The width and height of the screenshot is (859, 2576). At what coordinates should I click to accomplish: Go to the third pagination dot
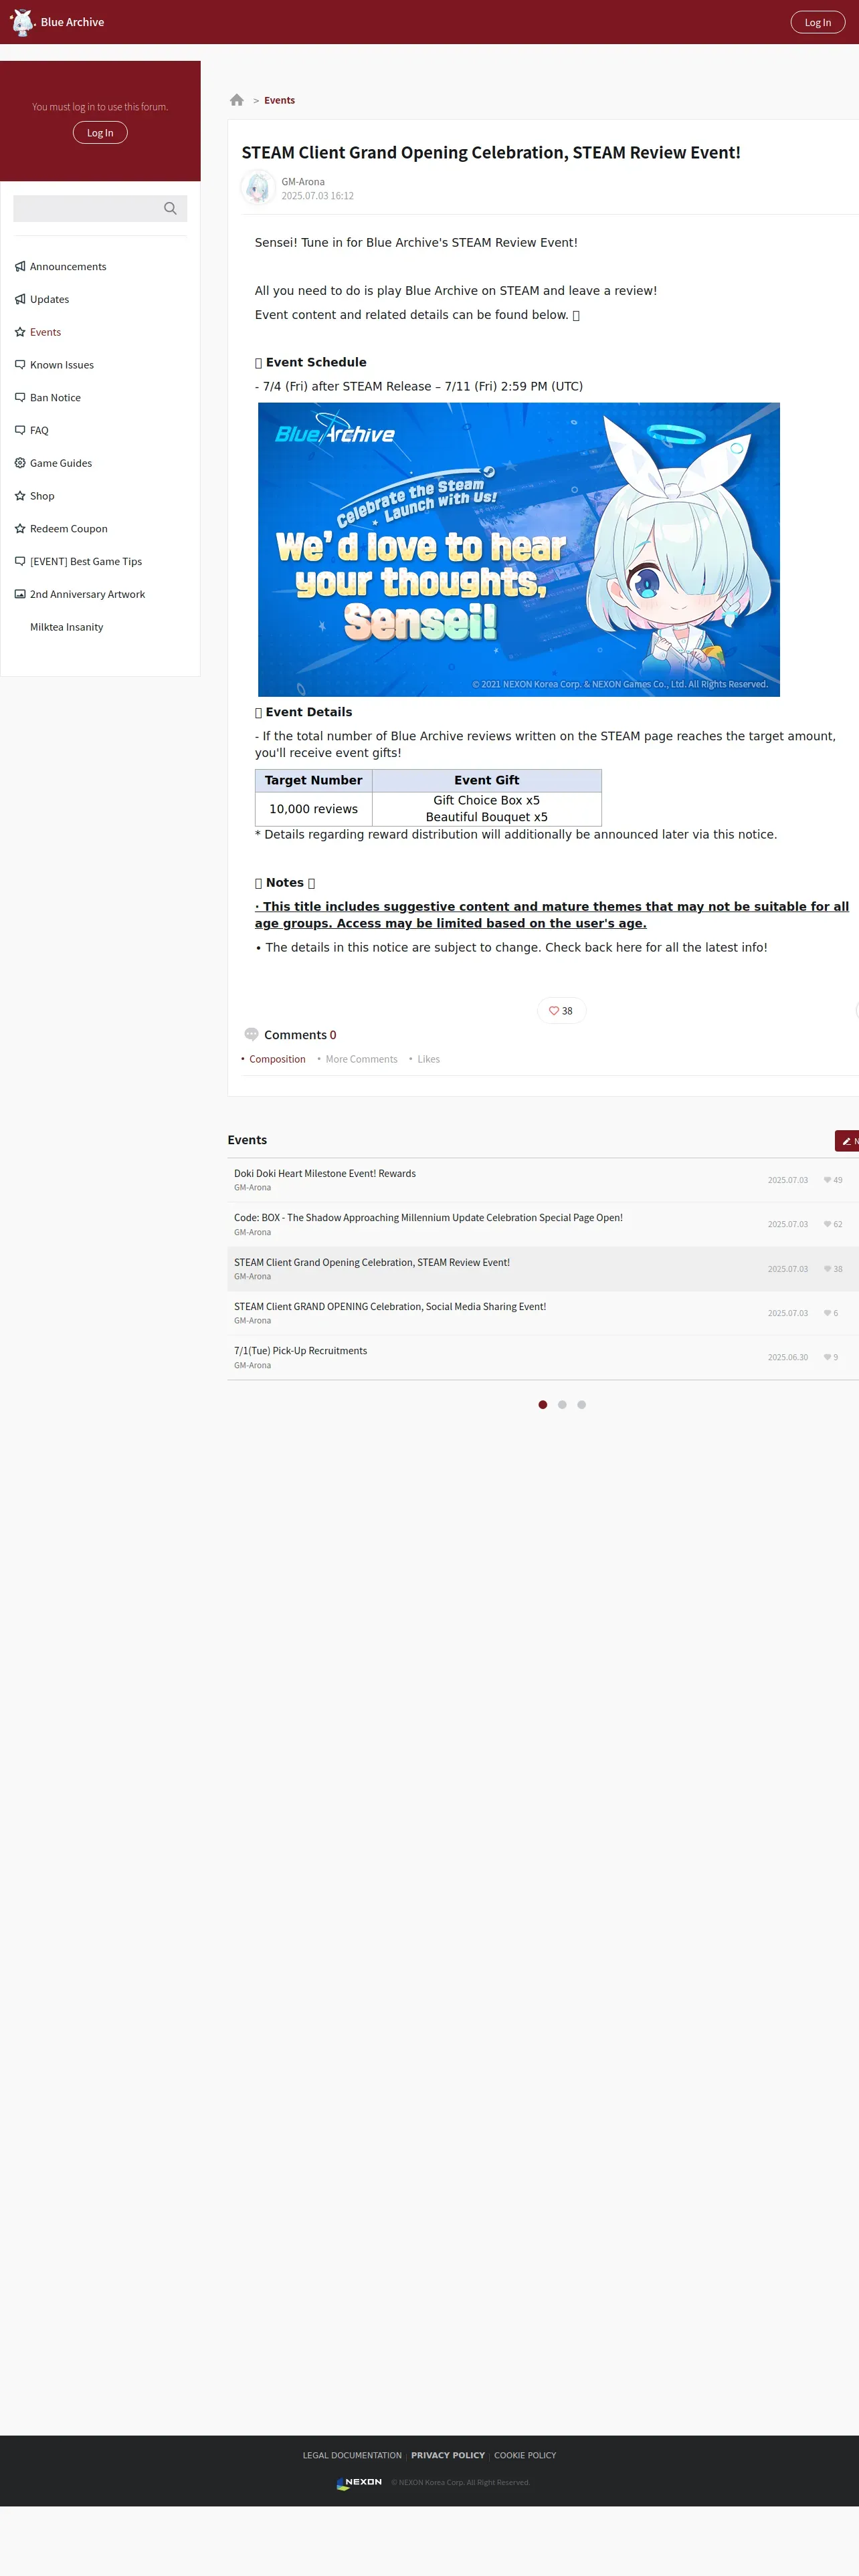tap(581, 1405)
